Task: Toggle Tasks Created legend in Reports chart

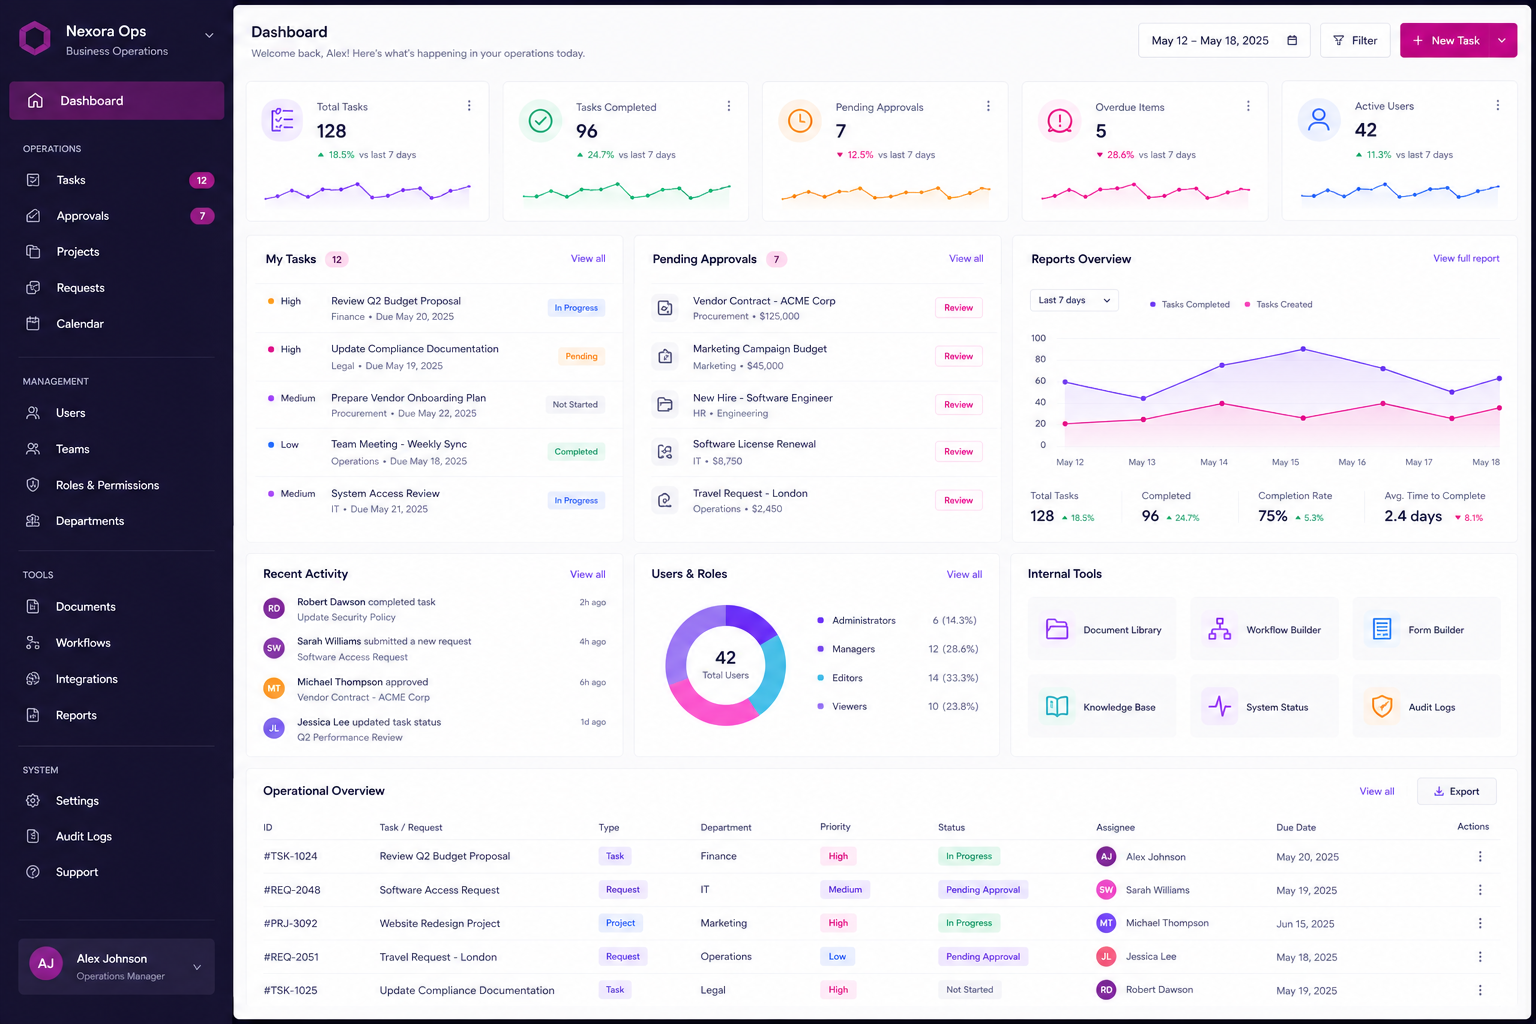Action: 1278,304
